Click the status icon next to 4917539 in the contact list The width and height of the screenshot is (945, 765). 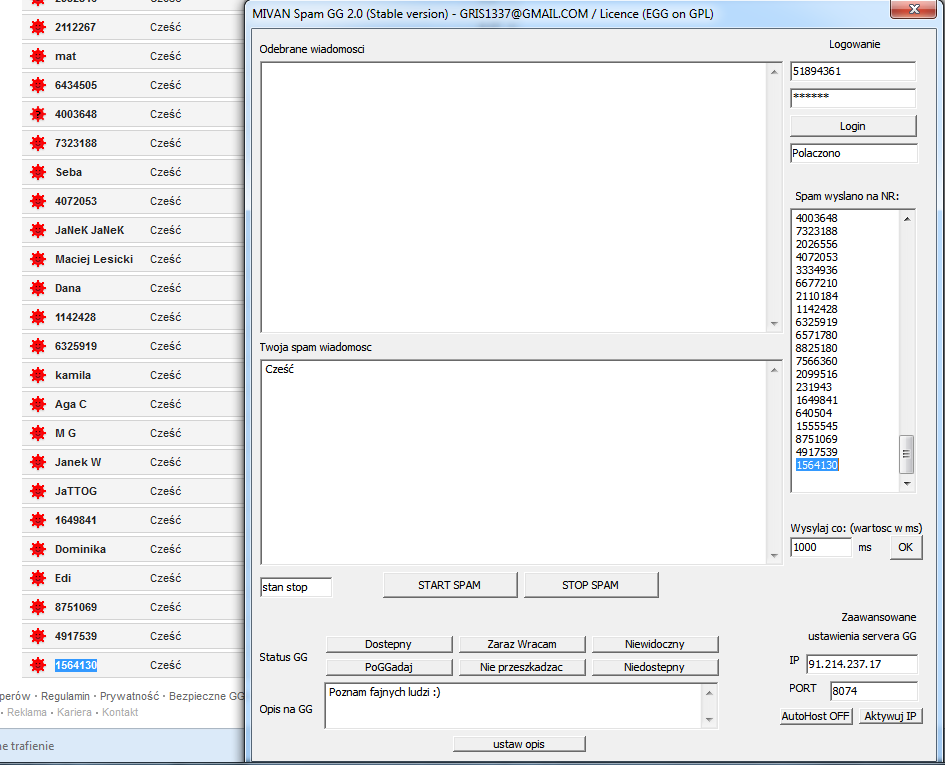click(38, 636)
